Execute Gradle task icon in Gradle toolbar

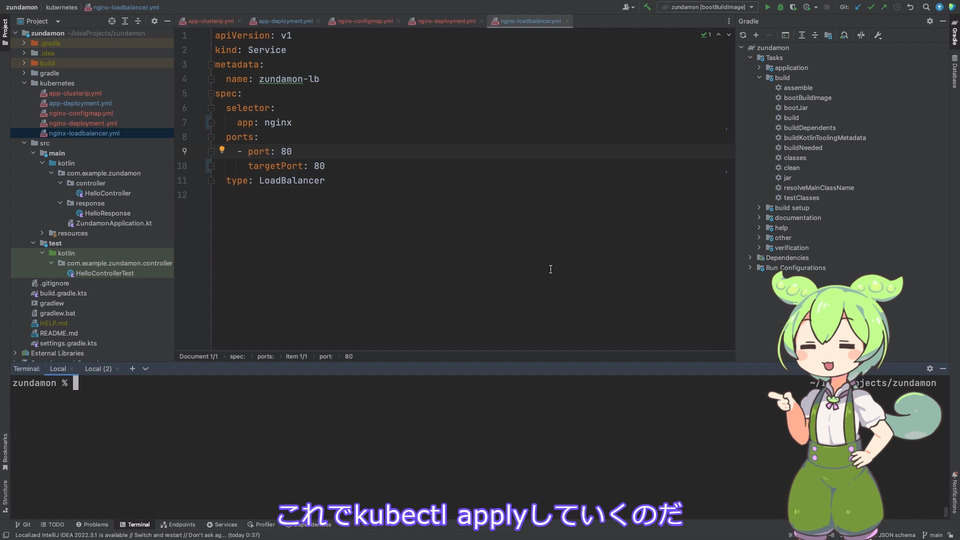786,36
